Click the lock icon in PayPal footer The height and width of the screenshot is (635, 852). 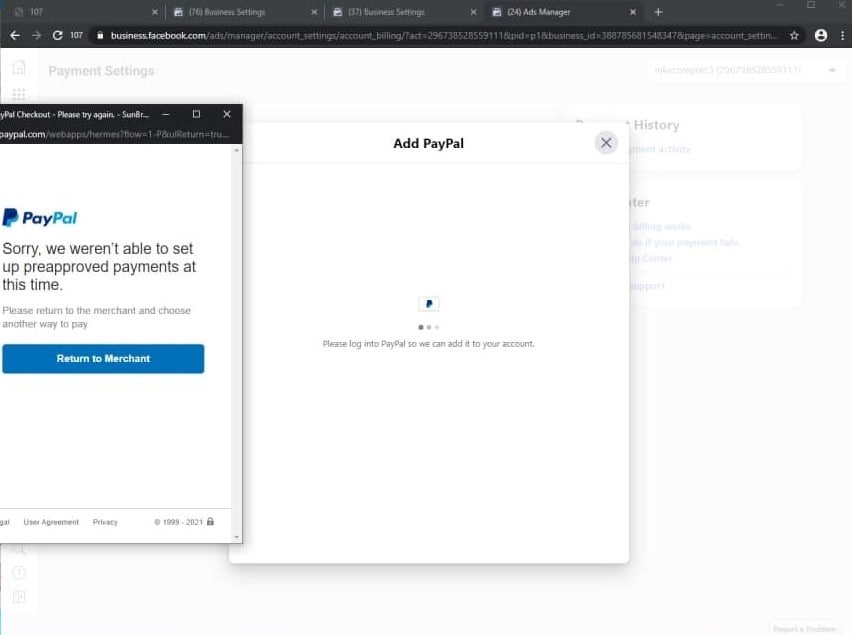tap(210, 521)
